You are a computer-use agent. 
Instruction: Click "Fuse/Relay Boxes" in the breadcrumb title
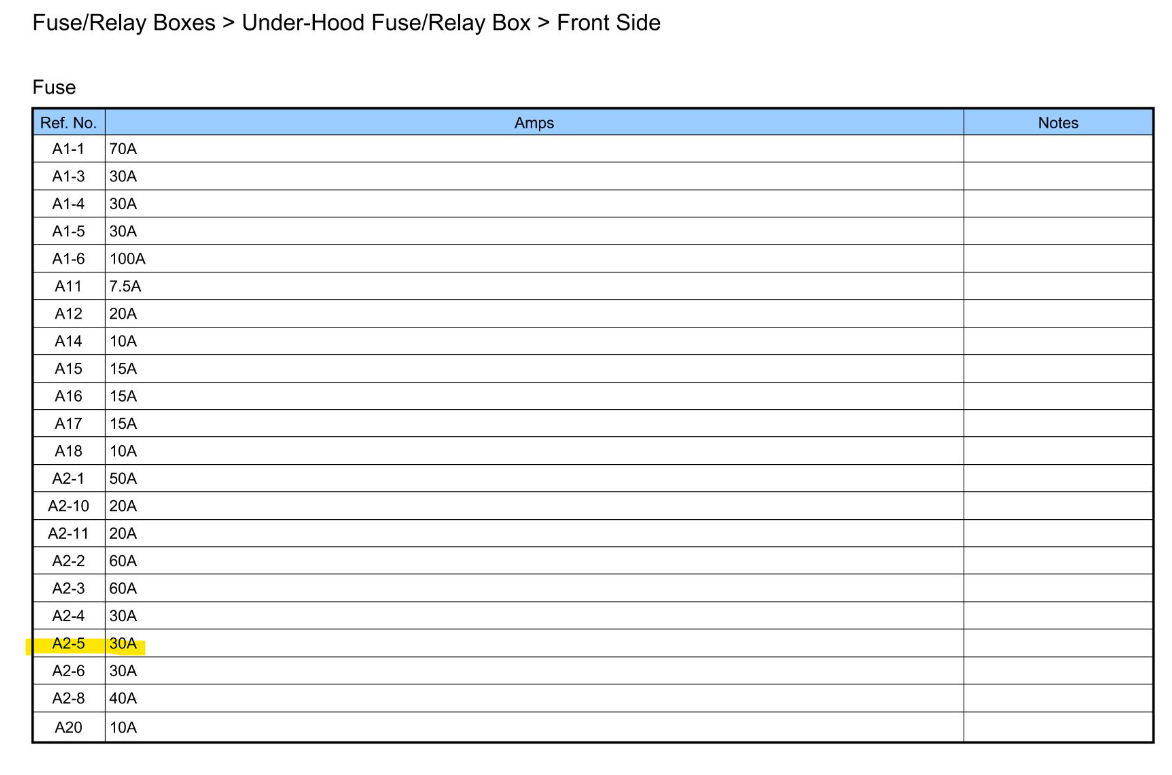124,23
